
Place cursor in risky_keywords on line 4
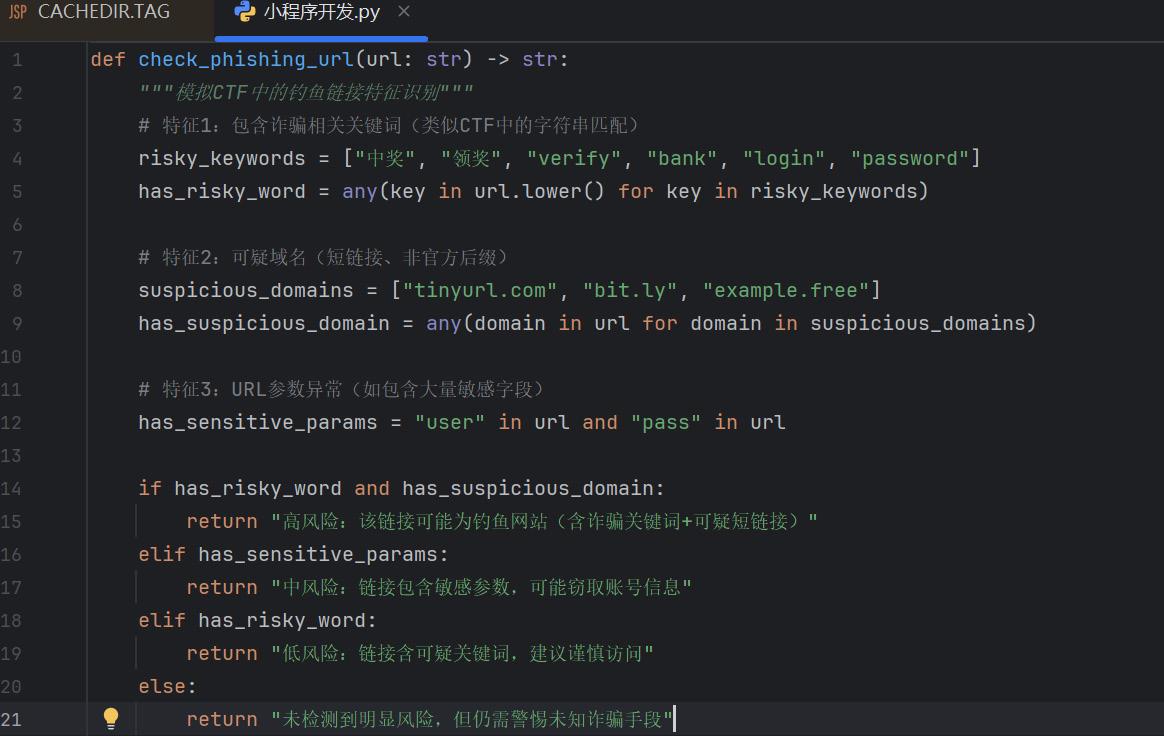click(x=221, y=158)
